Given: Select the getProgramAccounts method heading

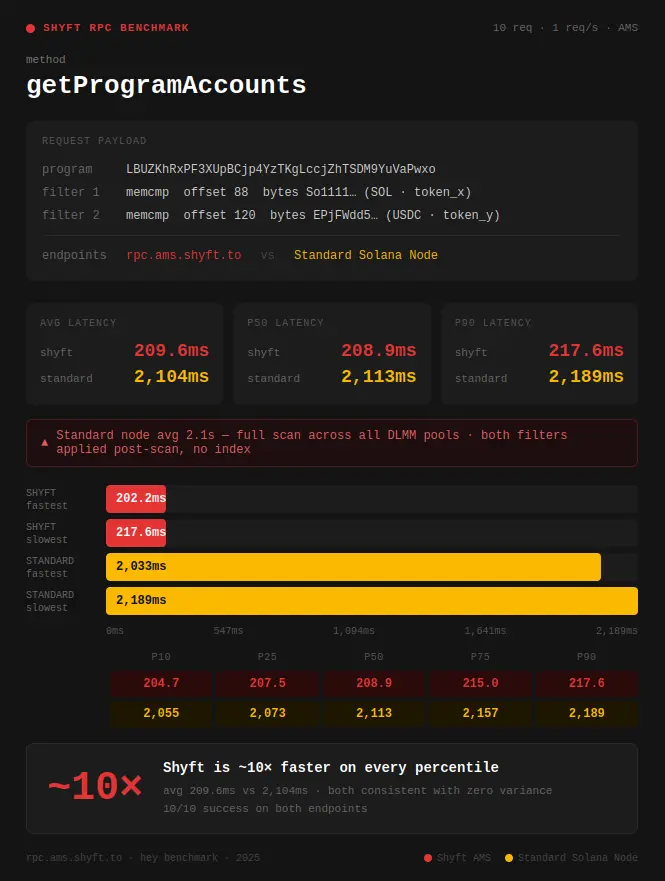Looking at the screenshot, I should click(x=166, y=85).
